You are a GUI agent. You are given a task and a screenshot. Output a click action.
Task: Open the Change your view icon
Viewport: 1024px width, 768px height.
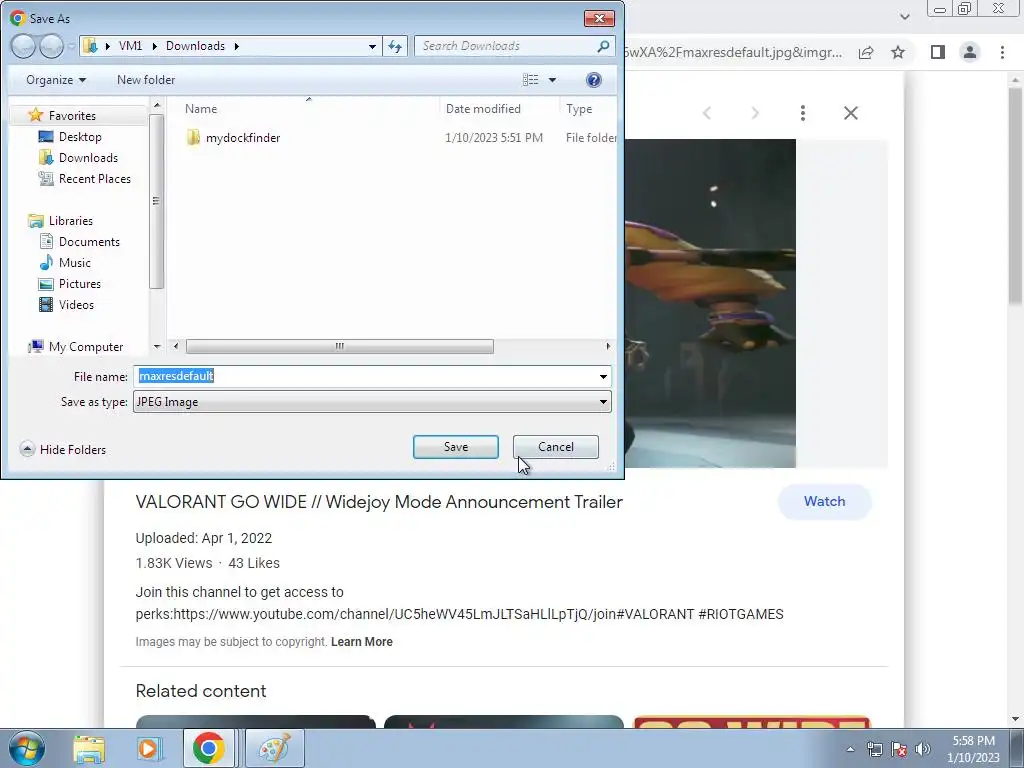(530, 80)
